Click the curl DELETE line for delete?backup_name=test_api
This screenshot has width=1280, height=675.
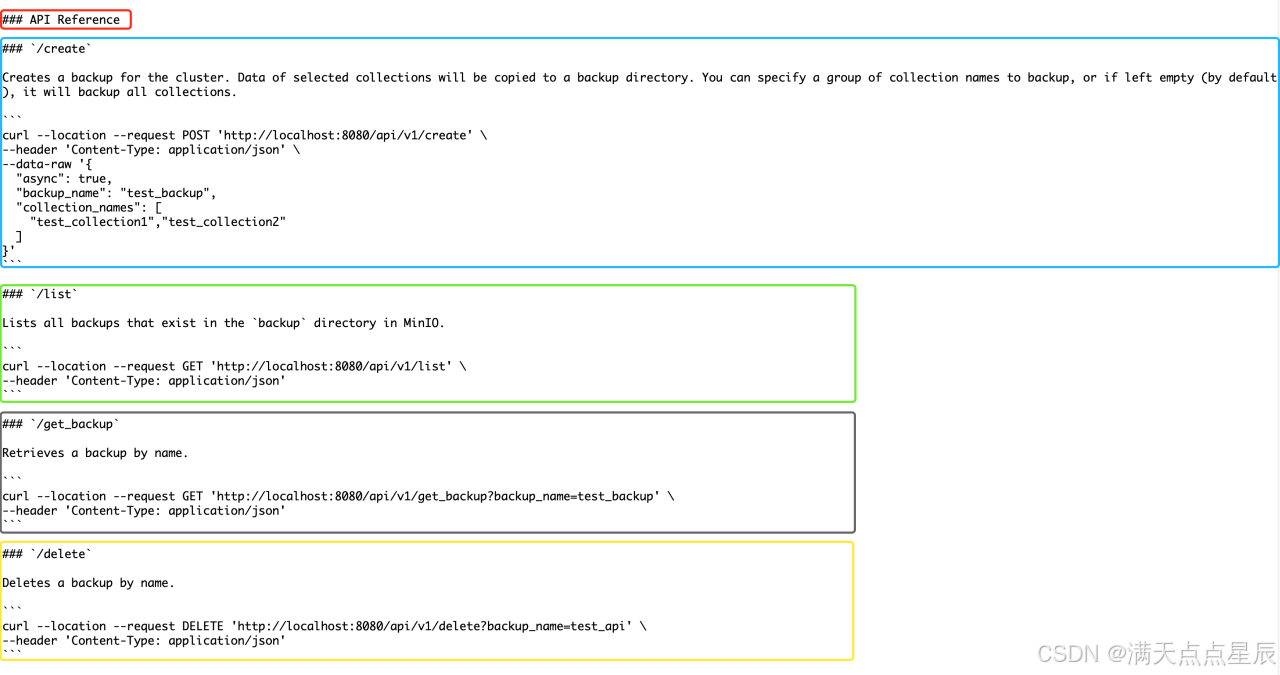(324, 626)
